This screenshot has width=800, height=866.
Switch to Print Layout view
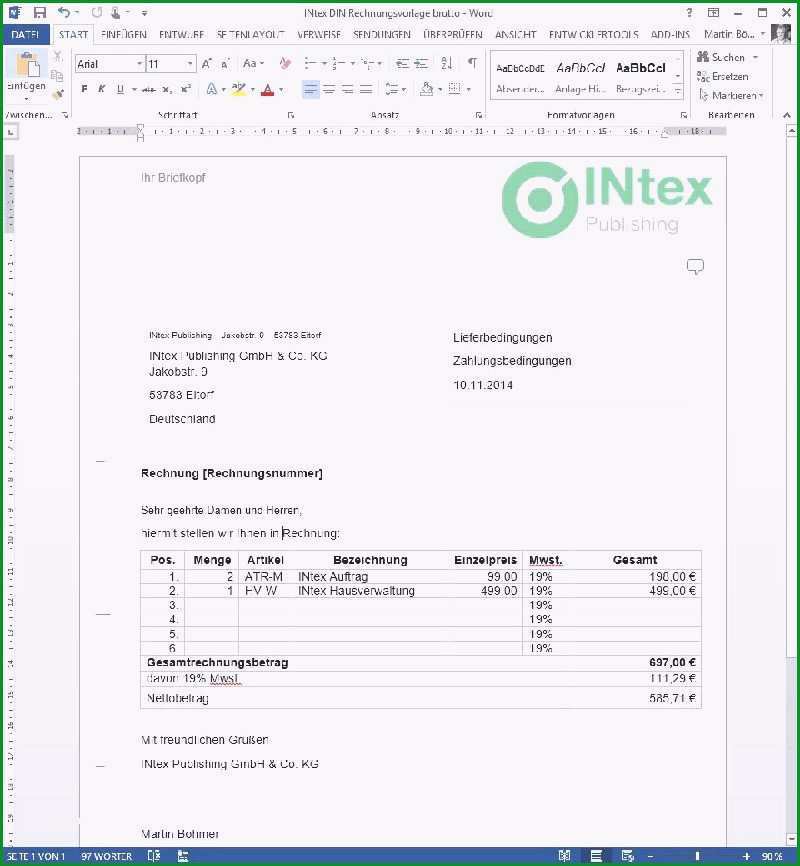(x=596, y=856)
